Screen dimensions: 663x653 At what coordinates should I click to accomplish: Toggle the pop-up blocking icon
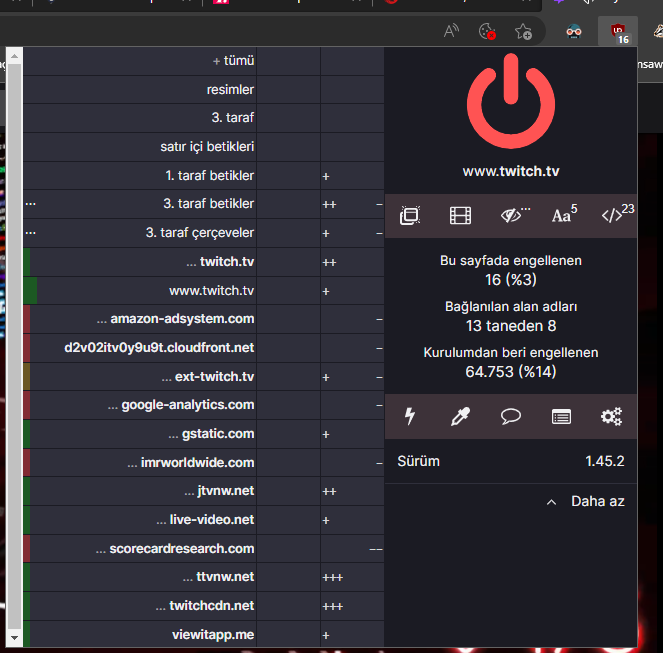point(410,216)
